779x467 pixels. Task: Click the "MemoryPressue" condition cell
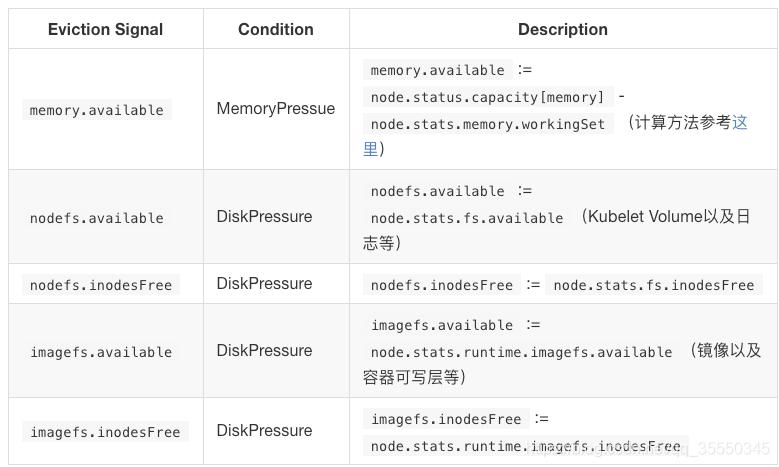(x=276, y=109)
